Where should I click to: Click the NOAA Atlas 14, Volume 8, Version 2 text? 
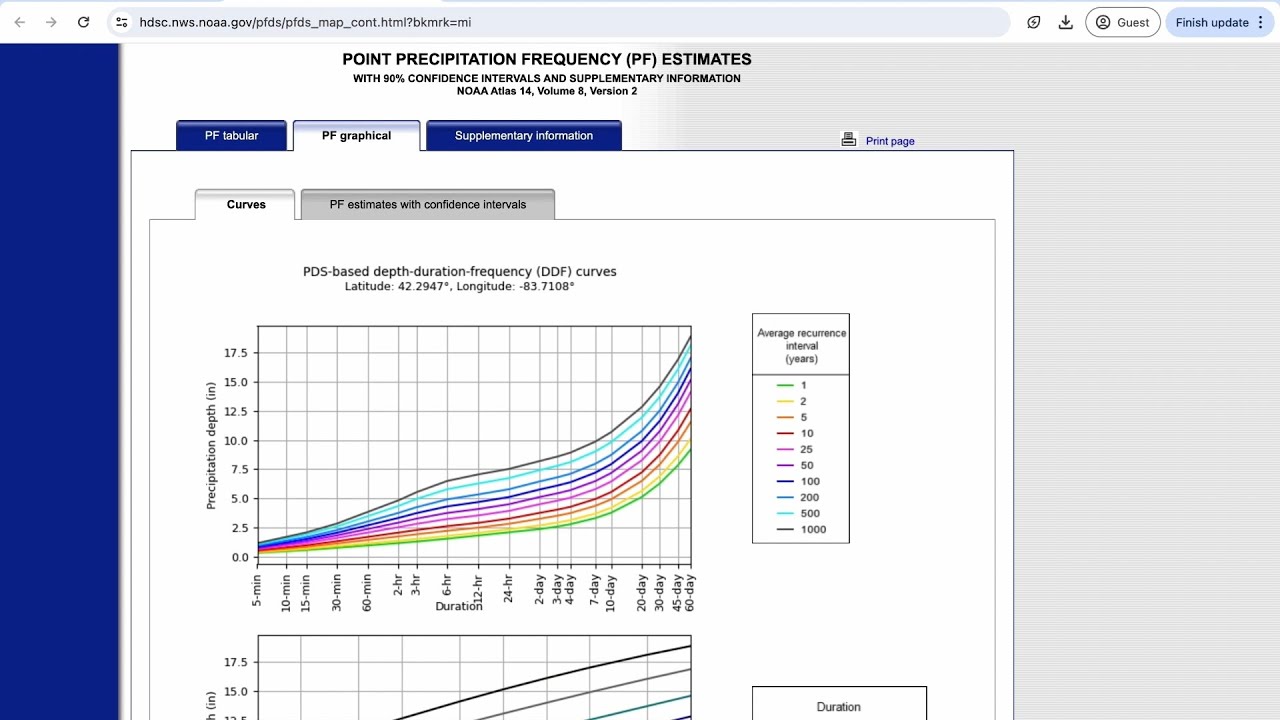547,91
